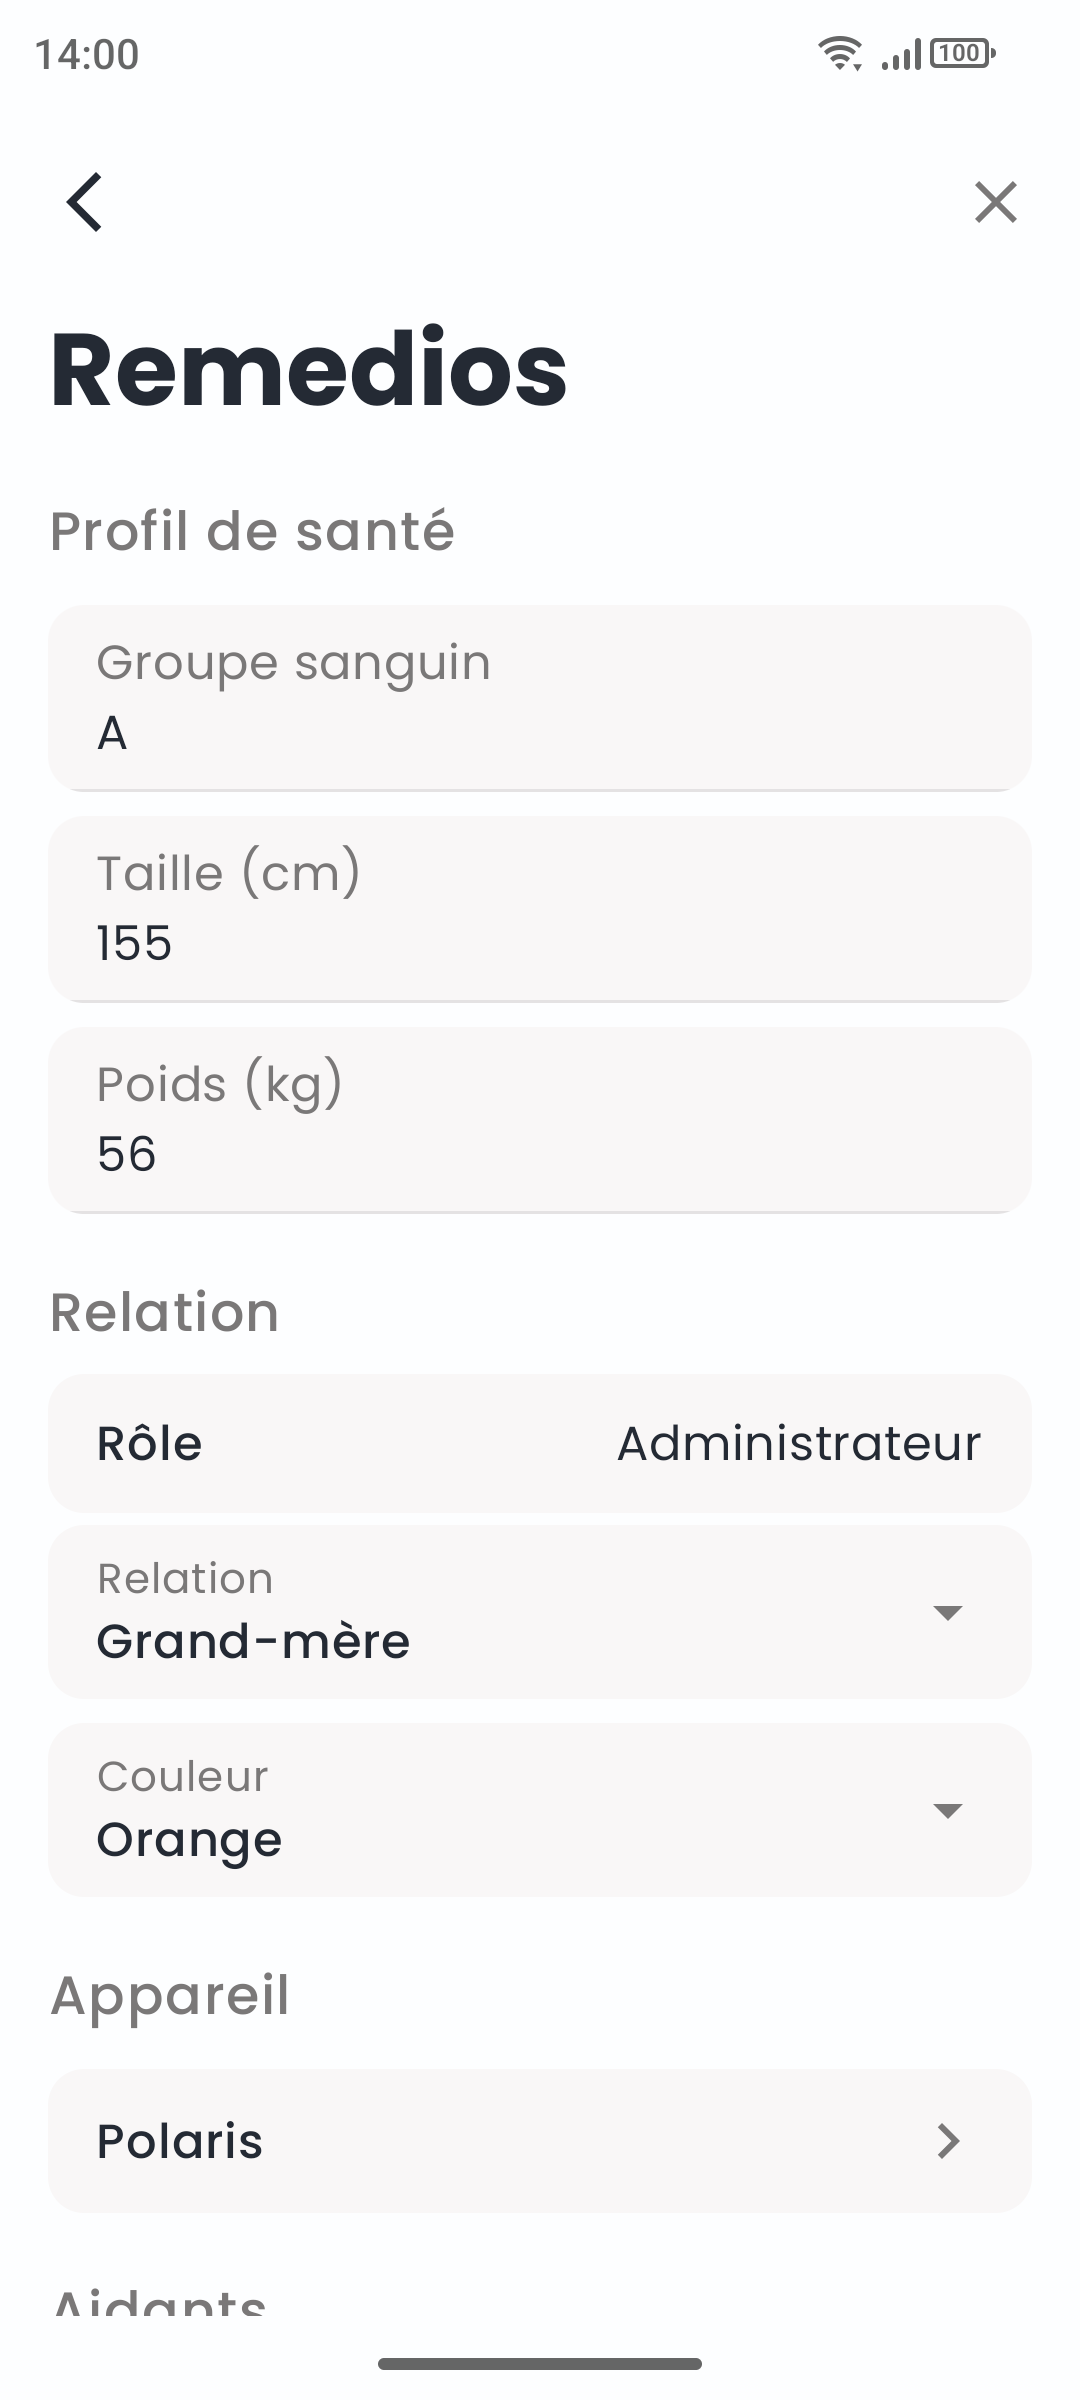Tap the bottom home gesture bar
Viewport: 1080px width, 2400px height.
click(x=540, y=2364)
